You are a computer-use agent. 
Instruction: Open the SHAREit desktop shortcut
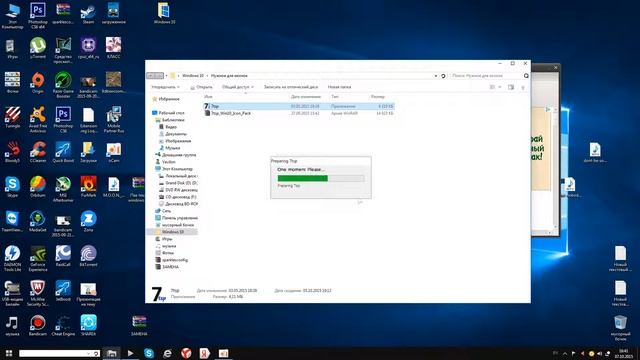tap(88, 325)
